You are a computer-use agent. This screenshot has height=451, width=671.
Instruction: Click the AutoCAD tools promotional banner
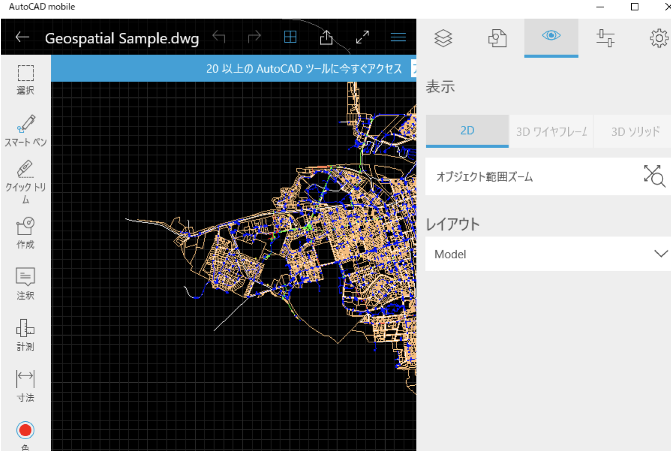pos(234,68)
